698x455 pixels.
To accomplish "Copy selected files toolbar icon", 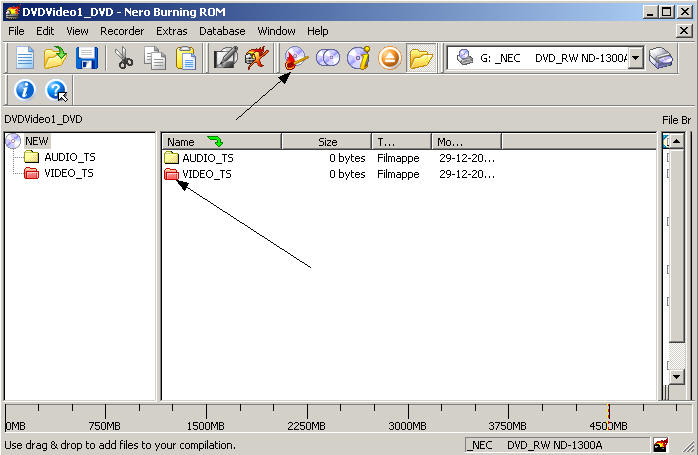I will point(155,58).
